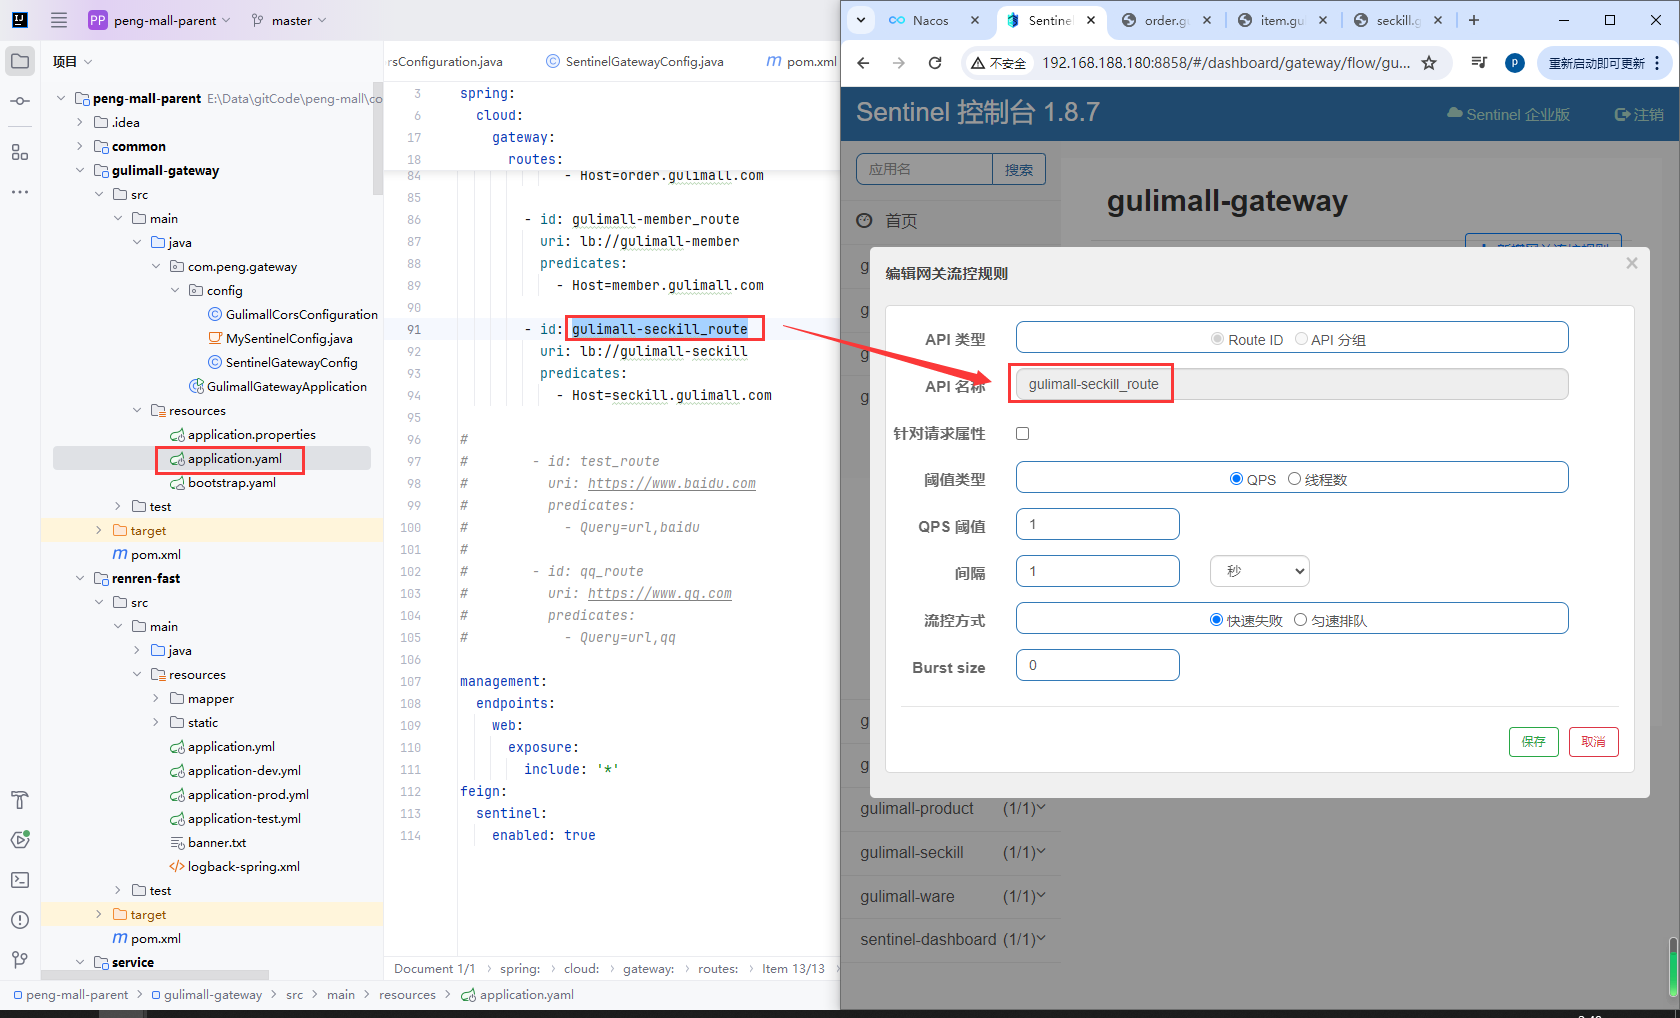
Task: Open the Project tool window folder icon
Action: (20, 61)
